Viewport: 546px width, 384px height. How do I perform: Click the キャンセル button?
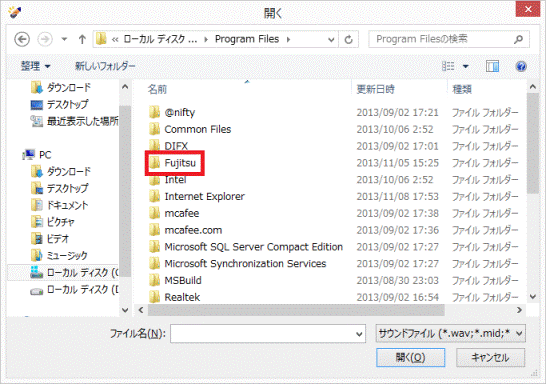pyautogui.click(x=490, y=358)
